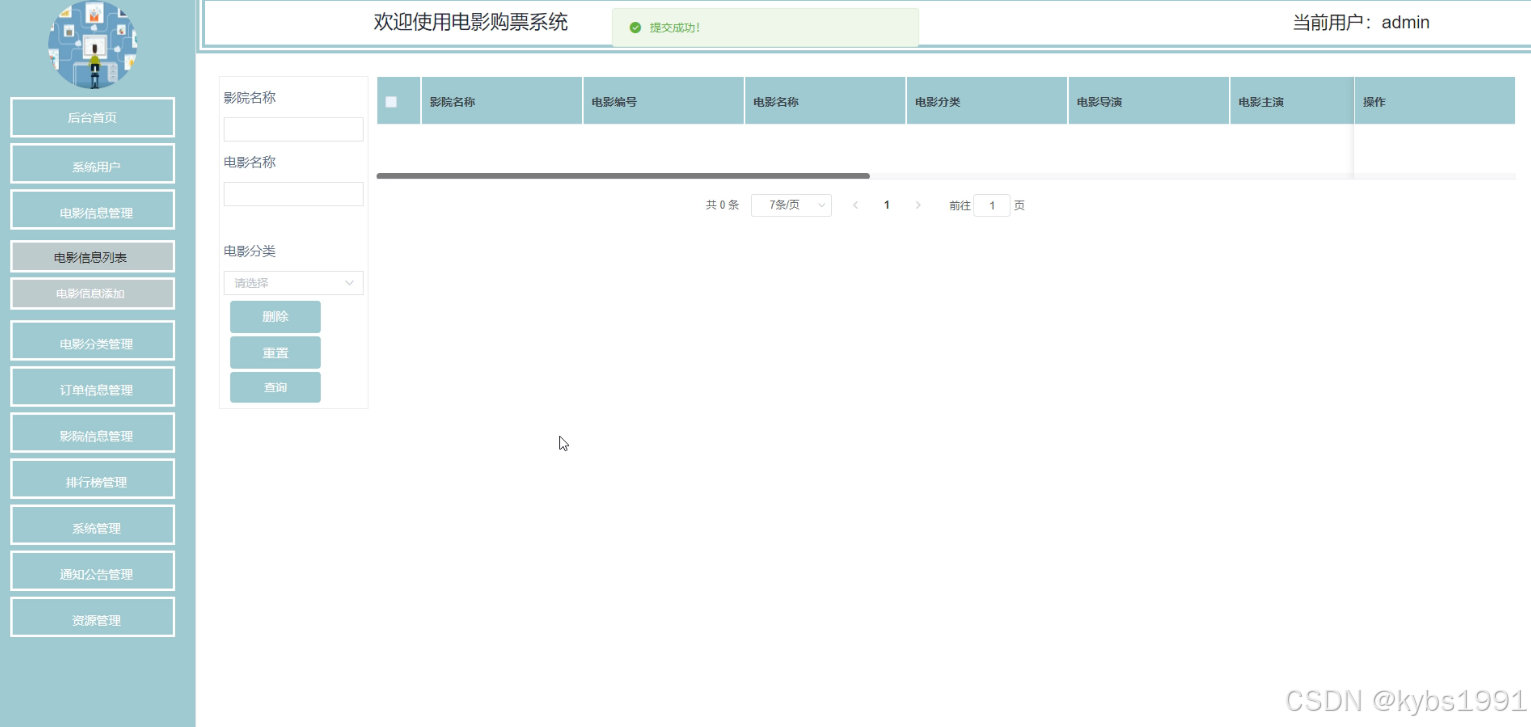The height and width of the screenshot is (727, 1531).
Task: Expand 电影分类管理 sidebar menu
Action: point(92,340)
